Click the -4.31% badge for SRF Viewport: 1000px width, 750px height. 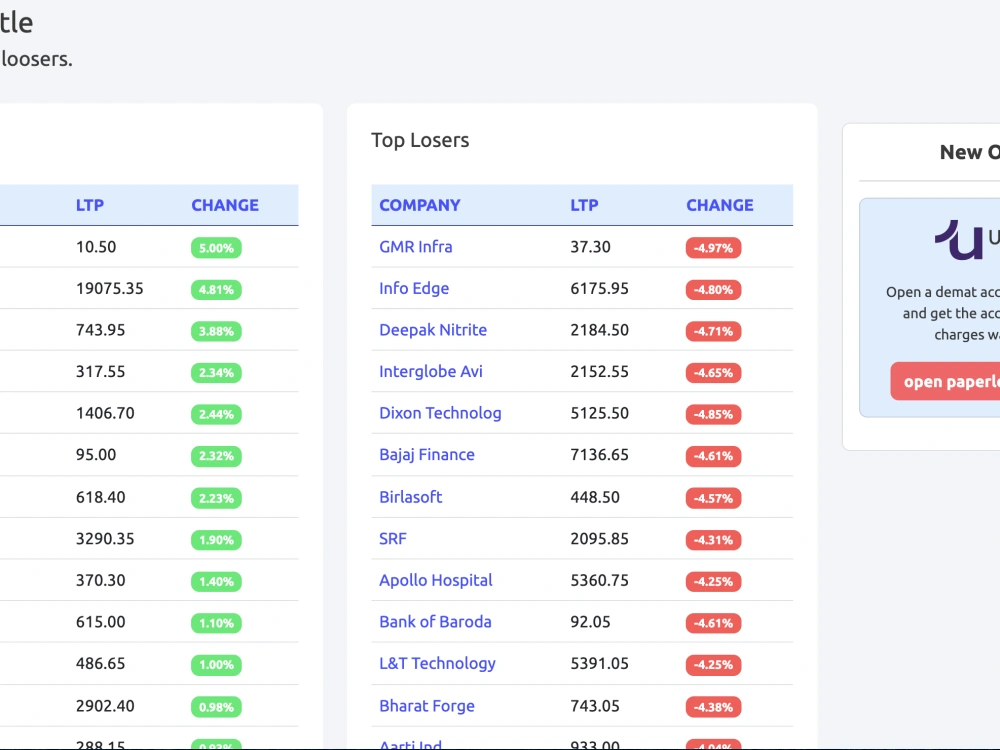pos(714,540)
